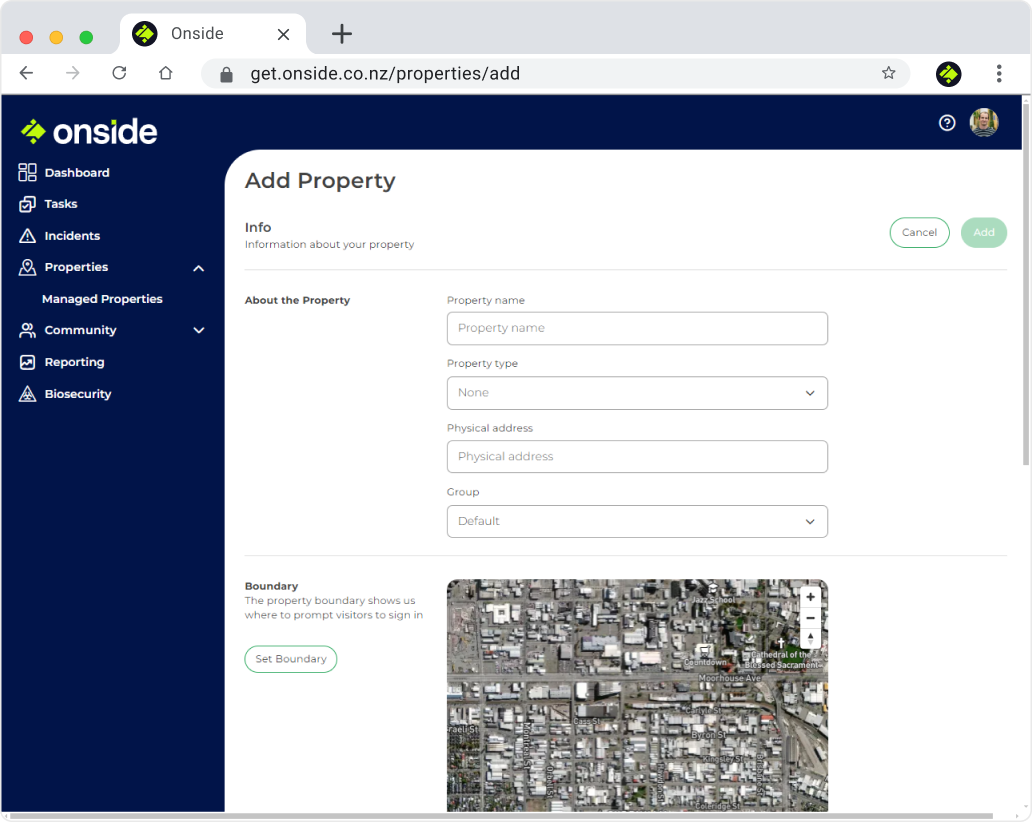Image resolution: width=1032 pixels, height=822 pixels.
Task: Zoom in on the boundary map
Action: point(810,596)
